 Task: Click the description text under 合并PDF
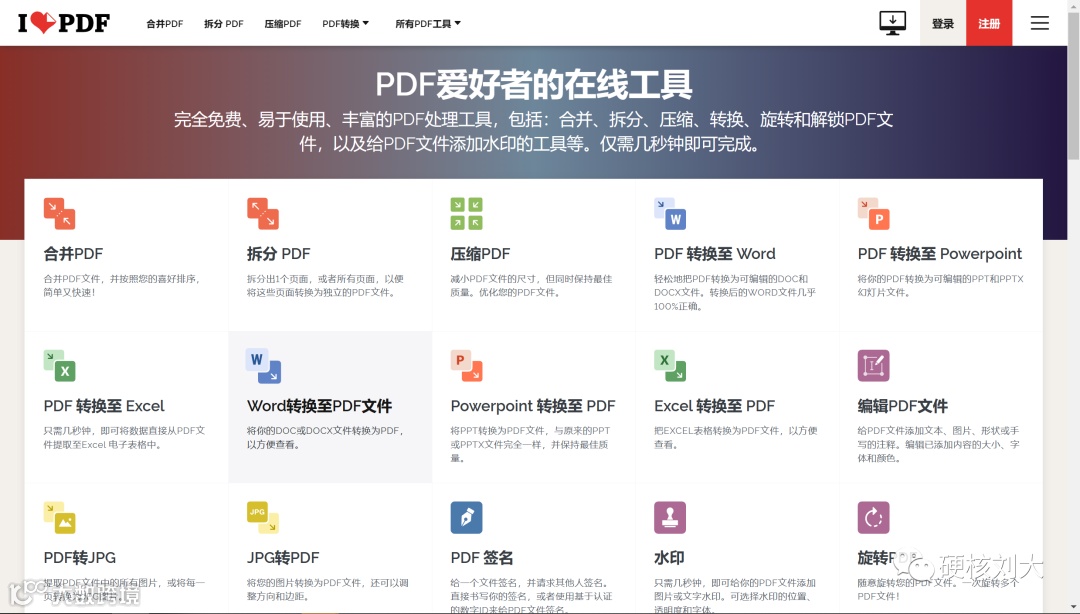tap(122, 285)
